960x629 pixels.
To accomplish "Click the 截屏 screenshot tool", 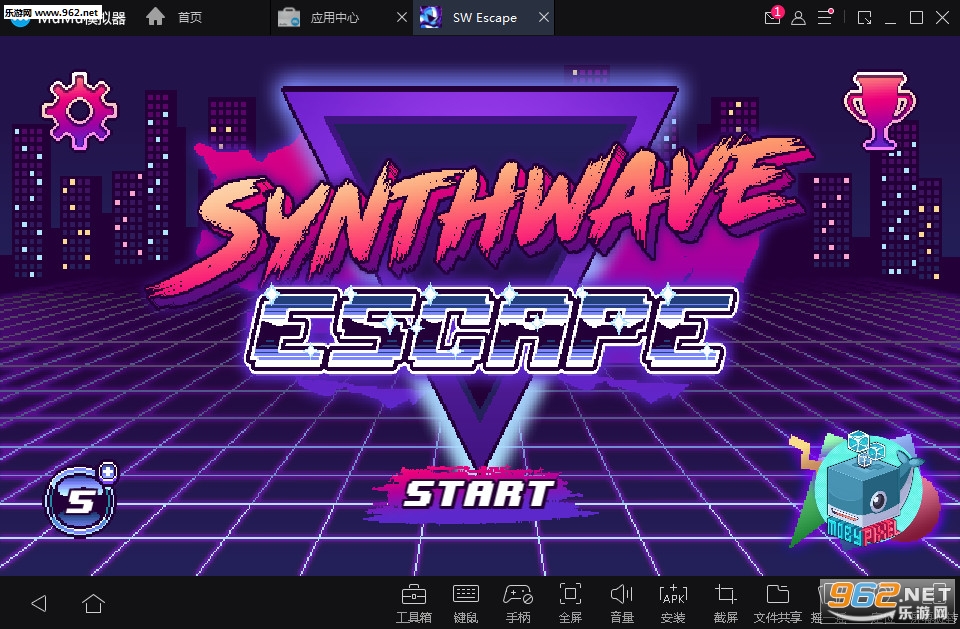I will [x=726, y=603].
